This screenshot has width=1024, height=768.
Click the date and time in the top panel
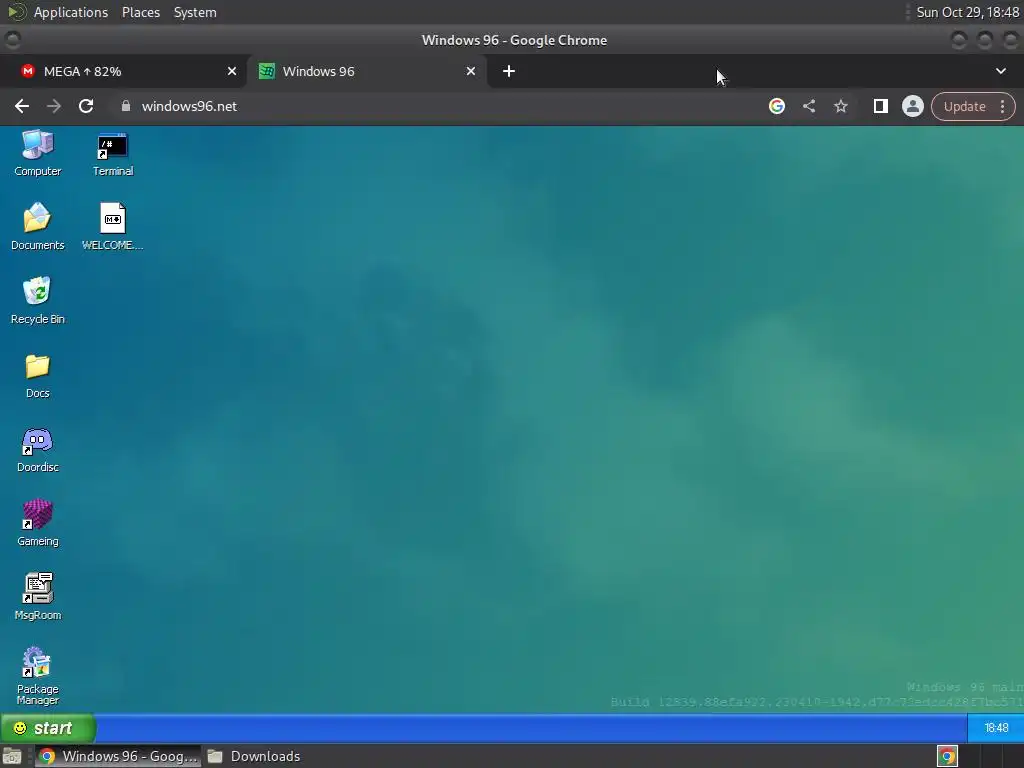(x=967, y=12)
